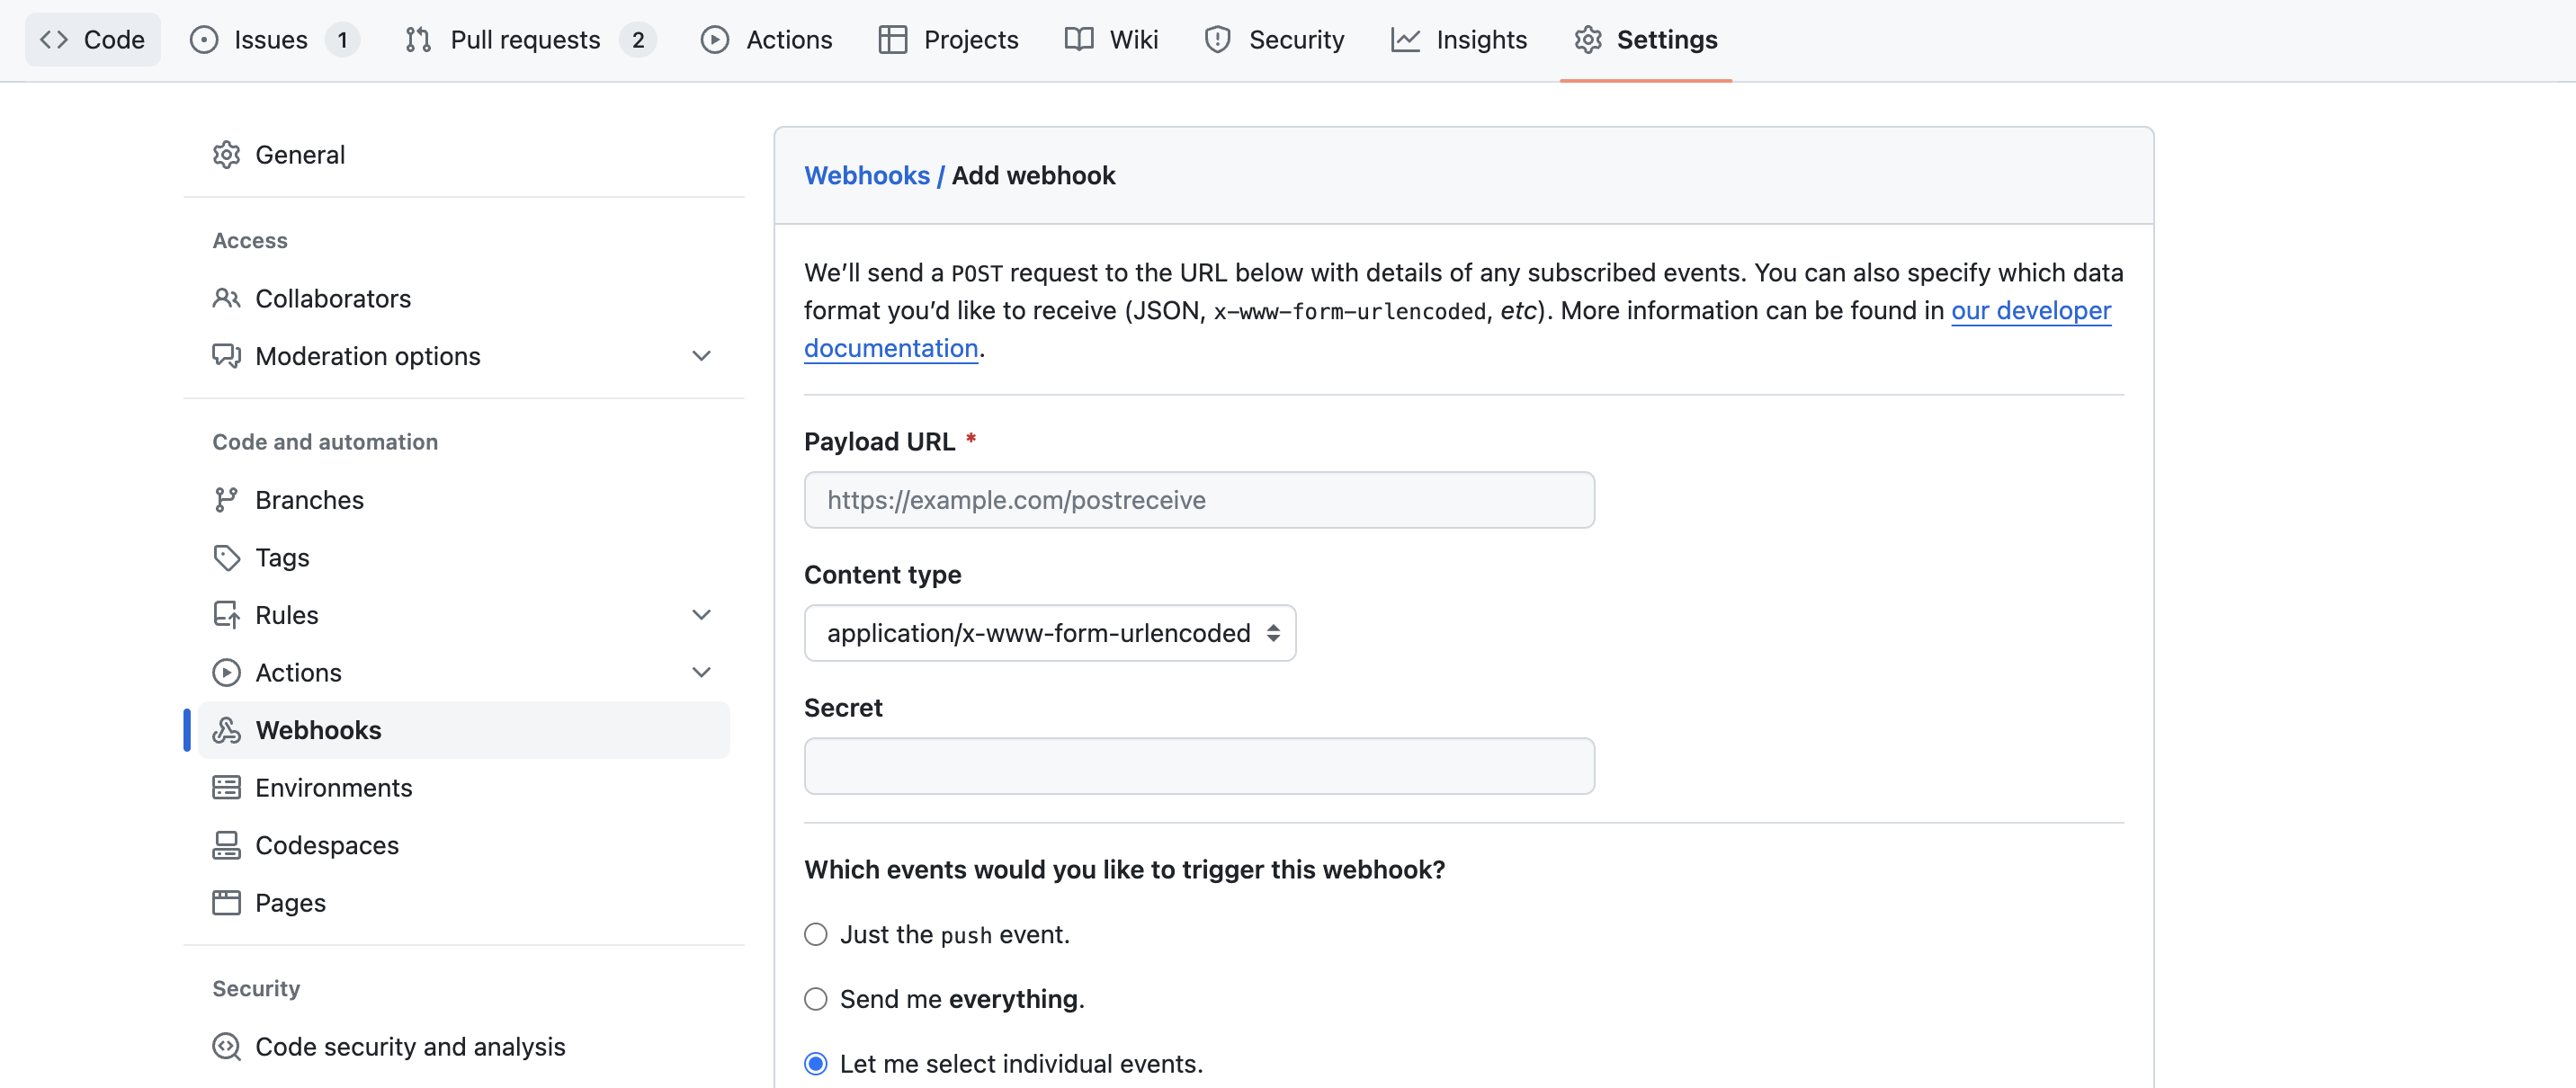
Task: Click the Pages browser icon
Action: [x=226, y=903]
